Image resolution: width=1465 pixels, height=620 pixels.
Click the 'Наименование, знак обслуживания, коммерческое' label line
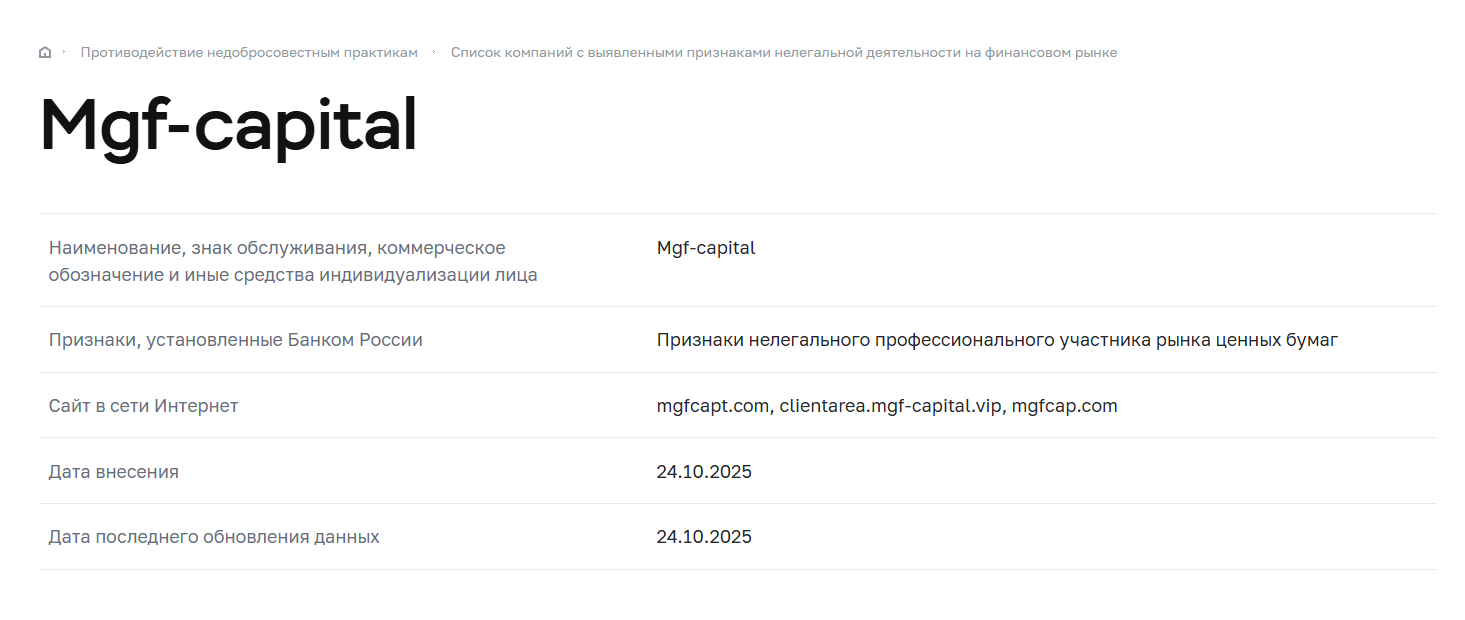pos(277,248)
